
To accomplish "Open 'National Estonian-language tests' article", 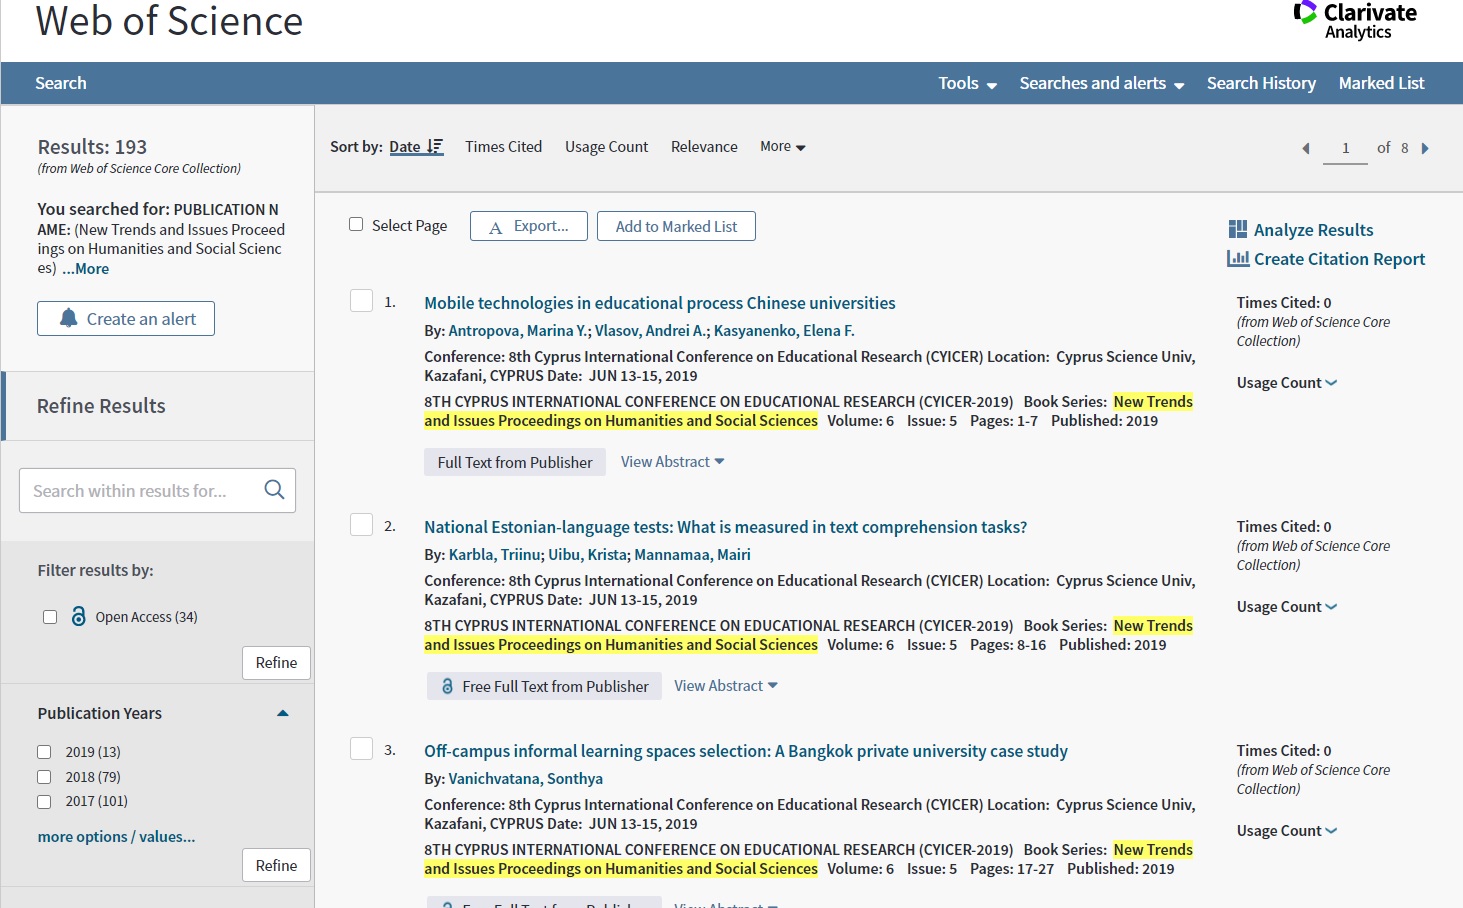I will 725,526.
